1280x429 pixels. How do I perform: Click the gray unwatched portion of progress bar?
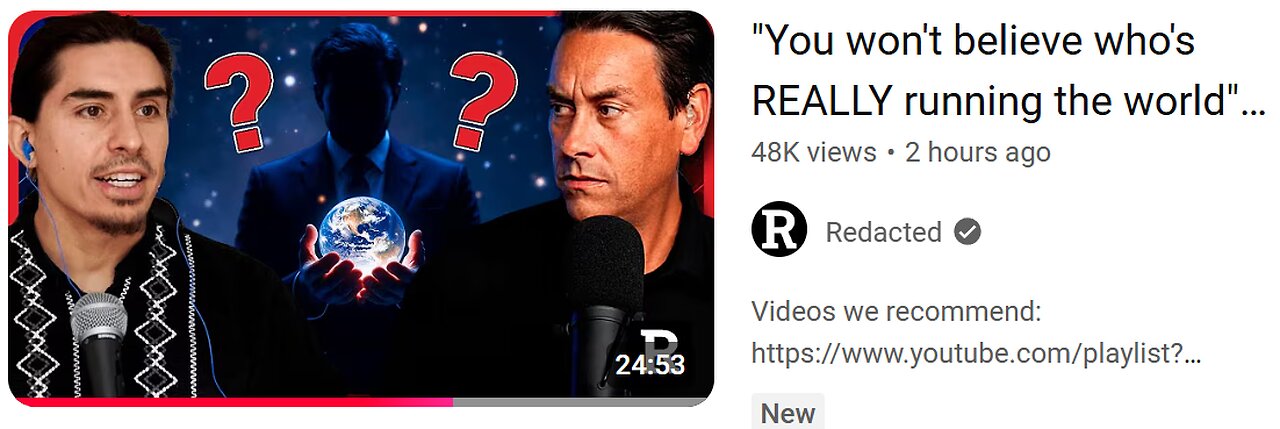tap(583, 402)
